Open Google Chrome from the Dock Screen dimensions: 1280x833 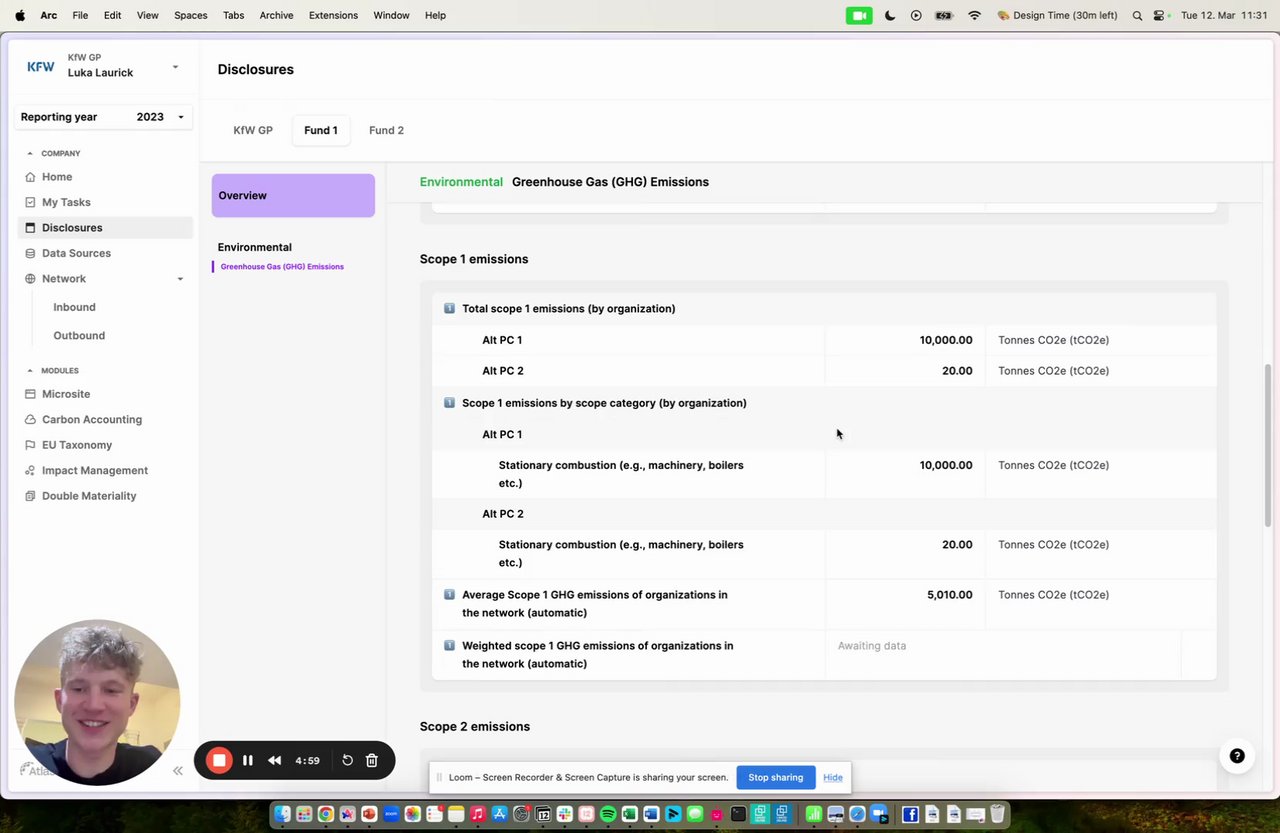coord(325,815)
